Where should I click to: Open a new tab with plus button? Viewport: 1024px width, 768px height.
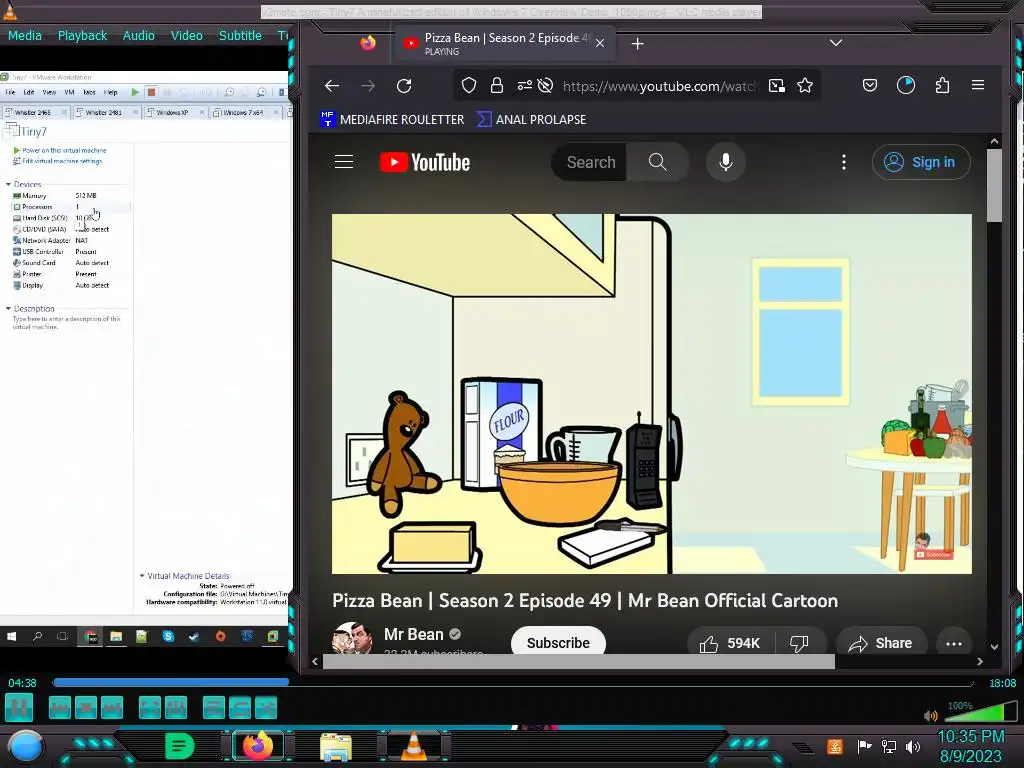638,44
